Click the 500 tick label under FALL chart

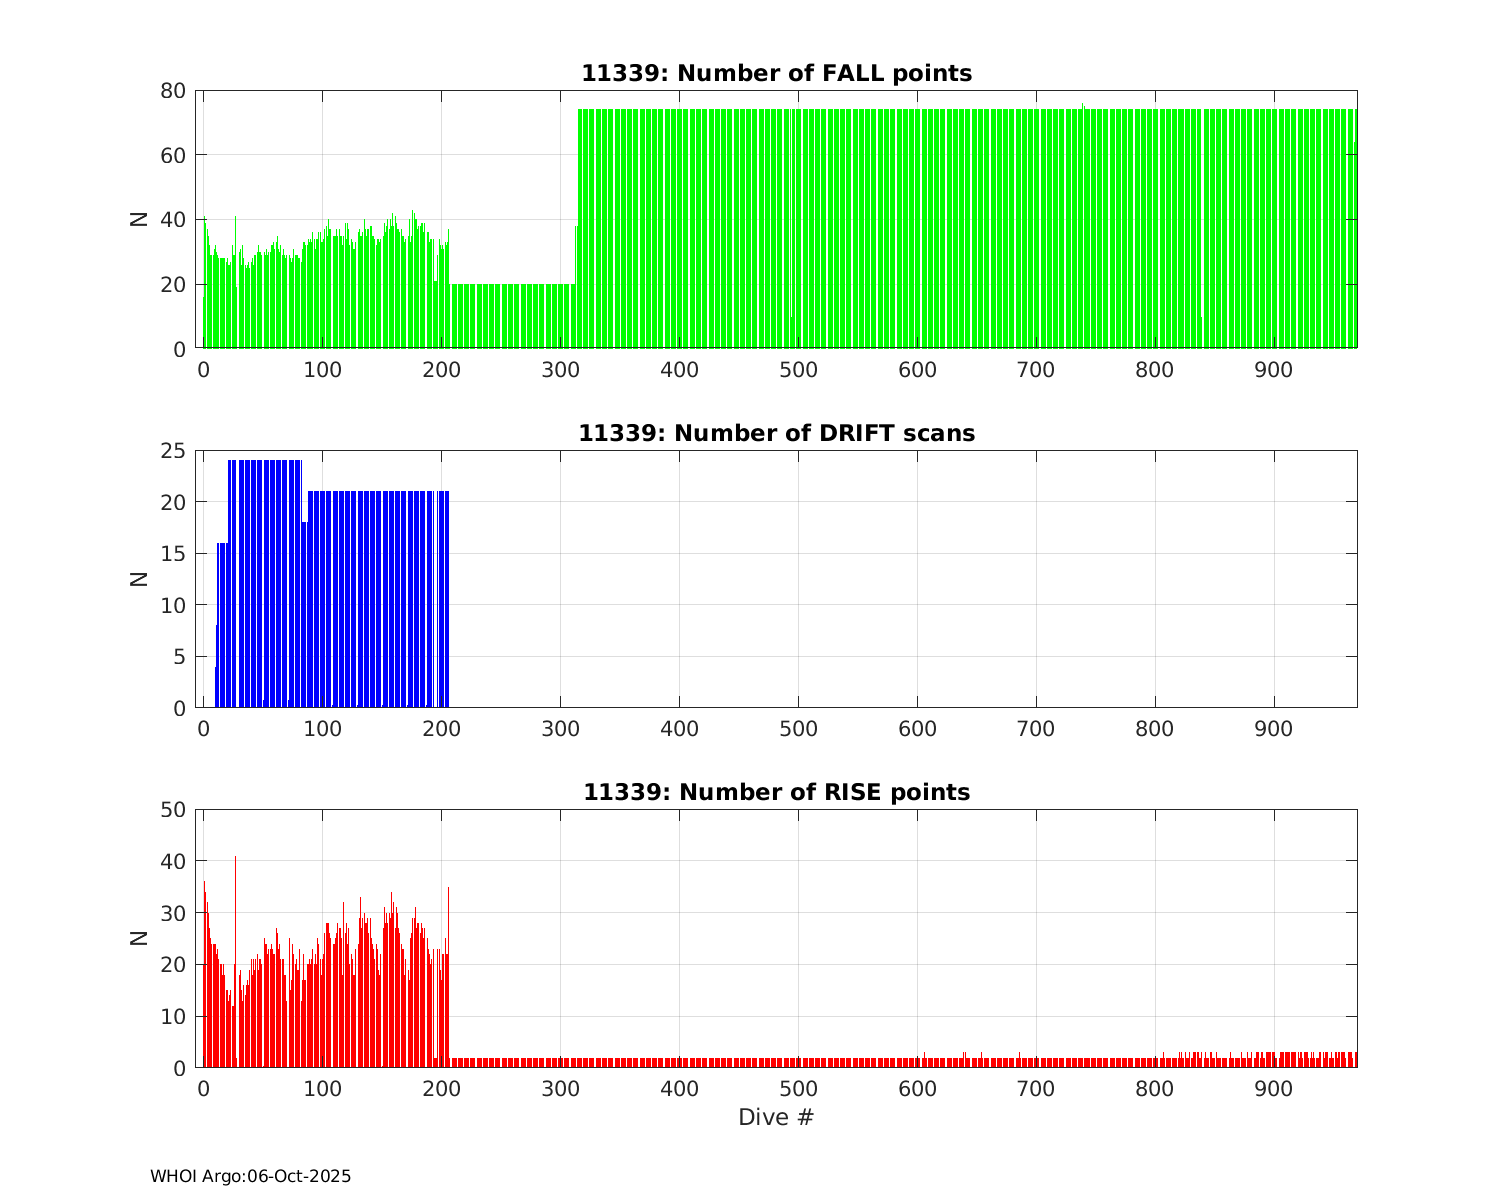[798, 370]
